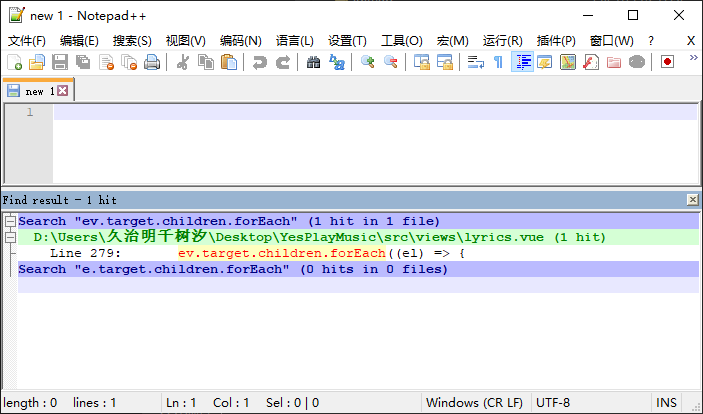Zoom out with the magnifier minus icon

[391, 62]
